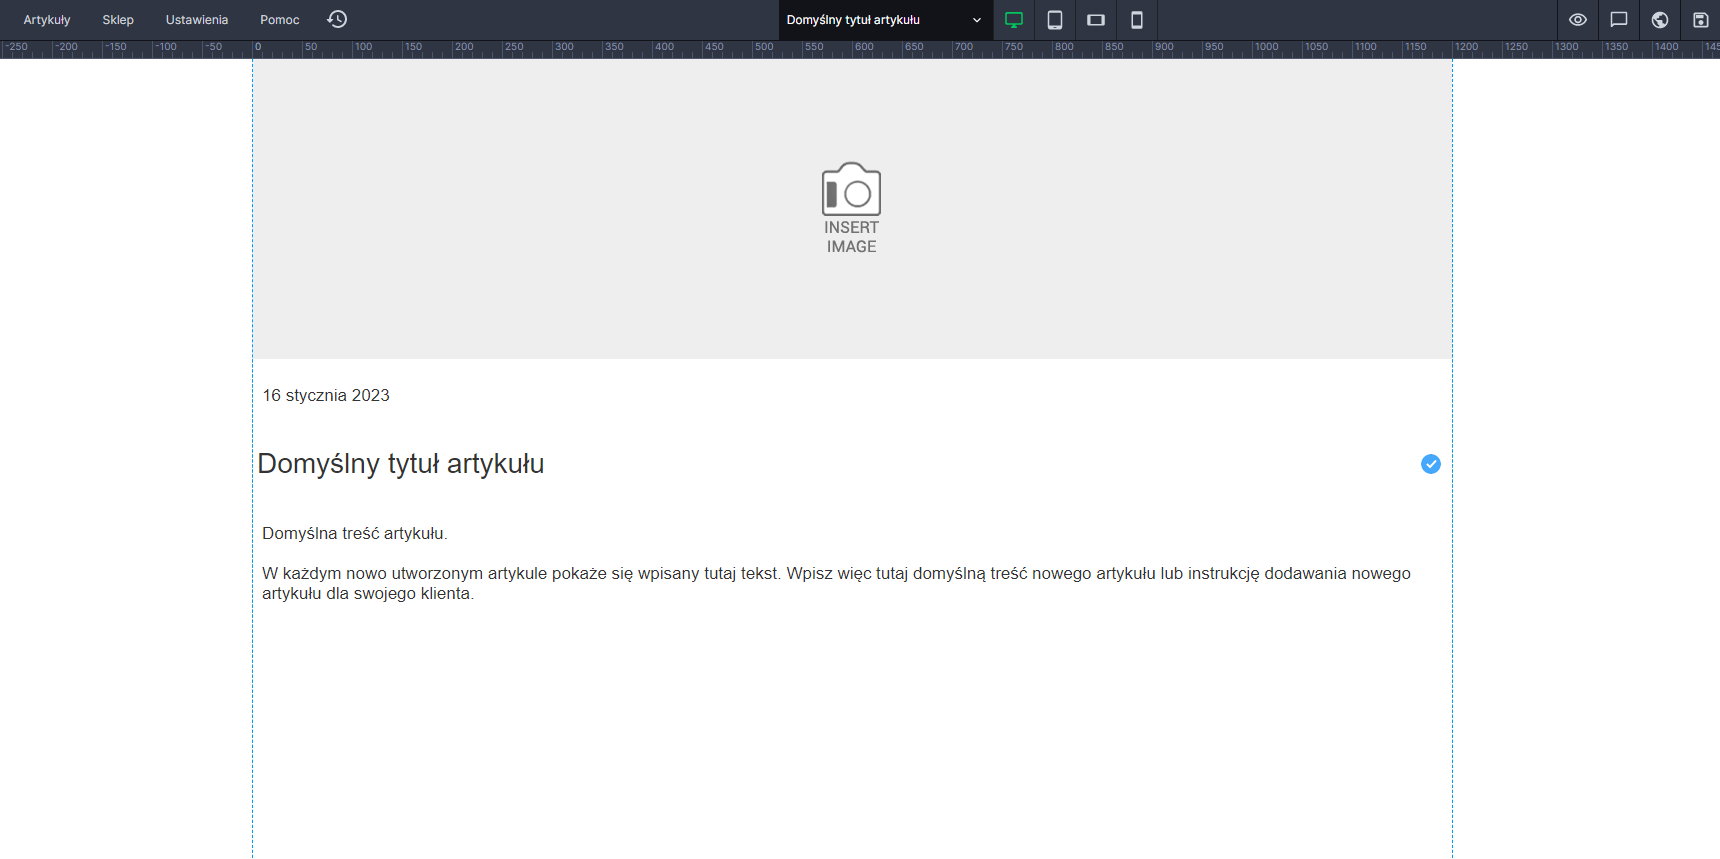
Task: Click the INSERT IMAGE camera placeholder
Action: [851, 208]
